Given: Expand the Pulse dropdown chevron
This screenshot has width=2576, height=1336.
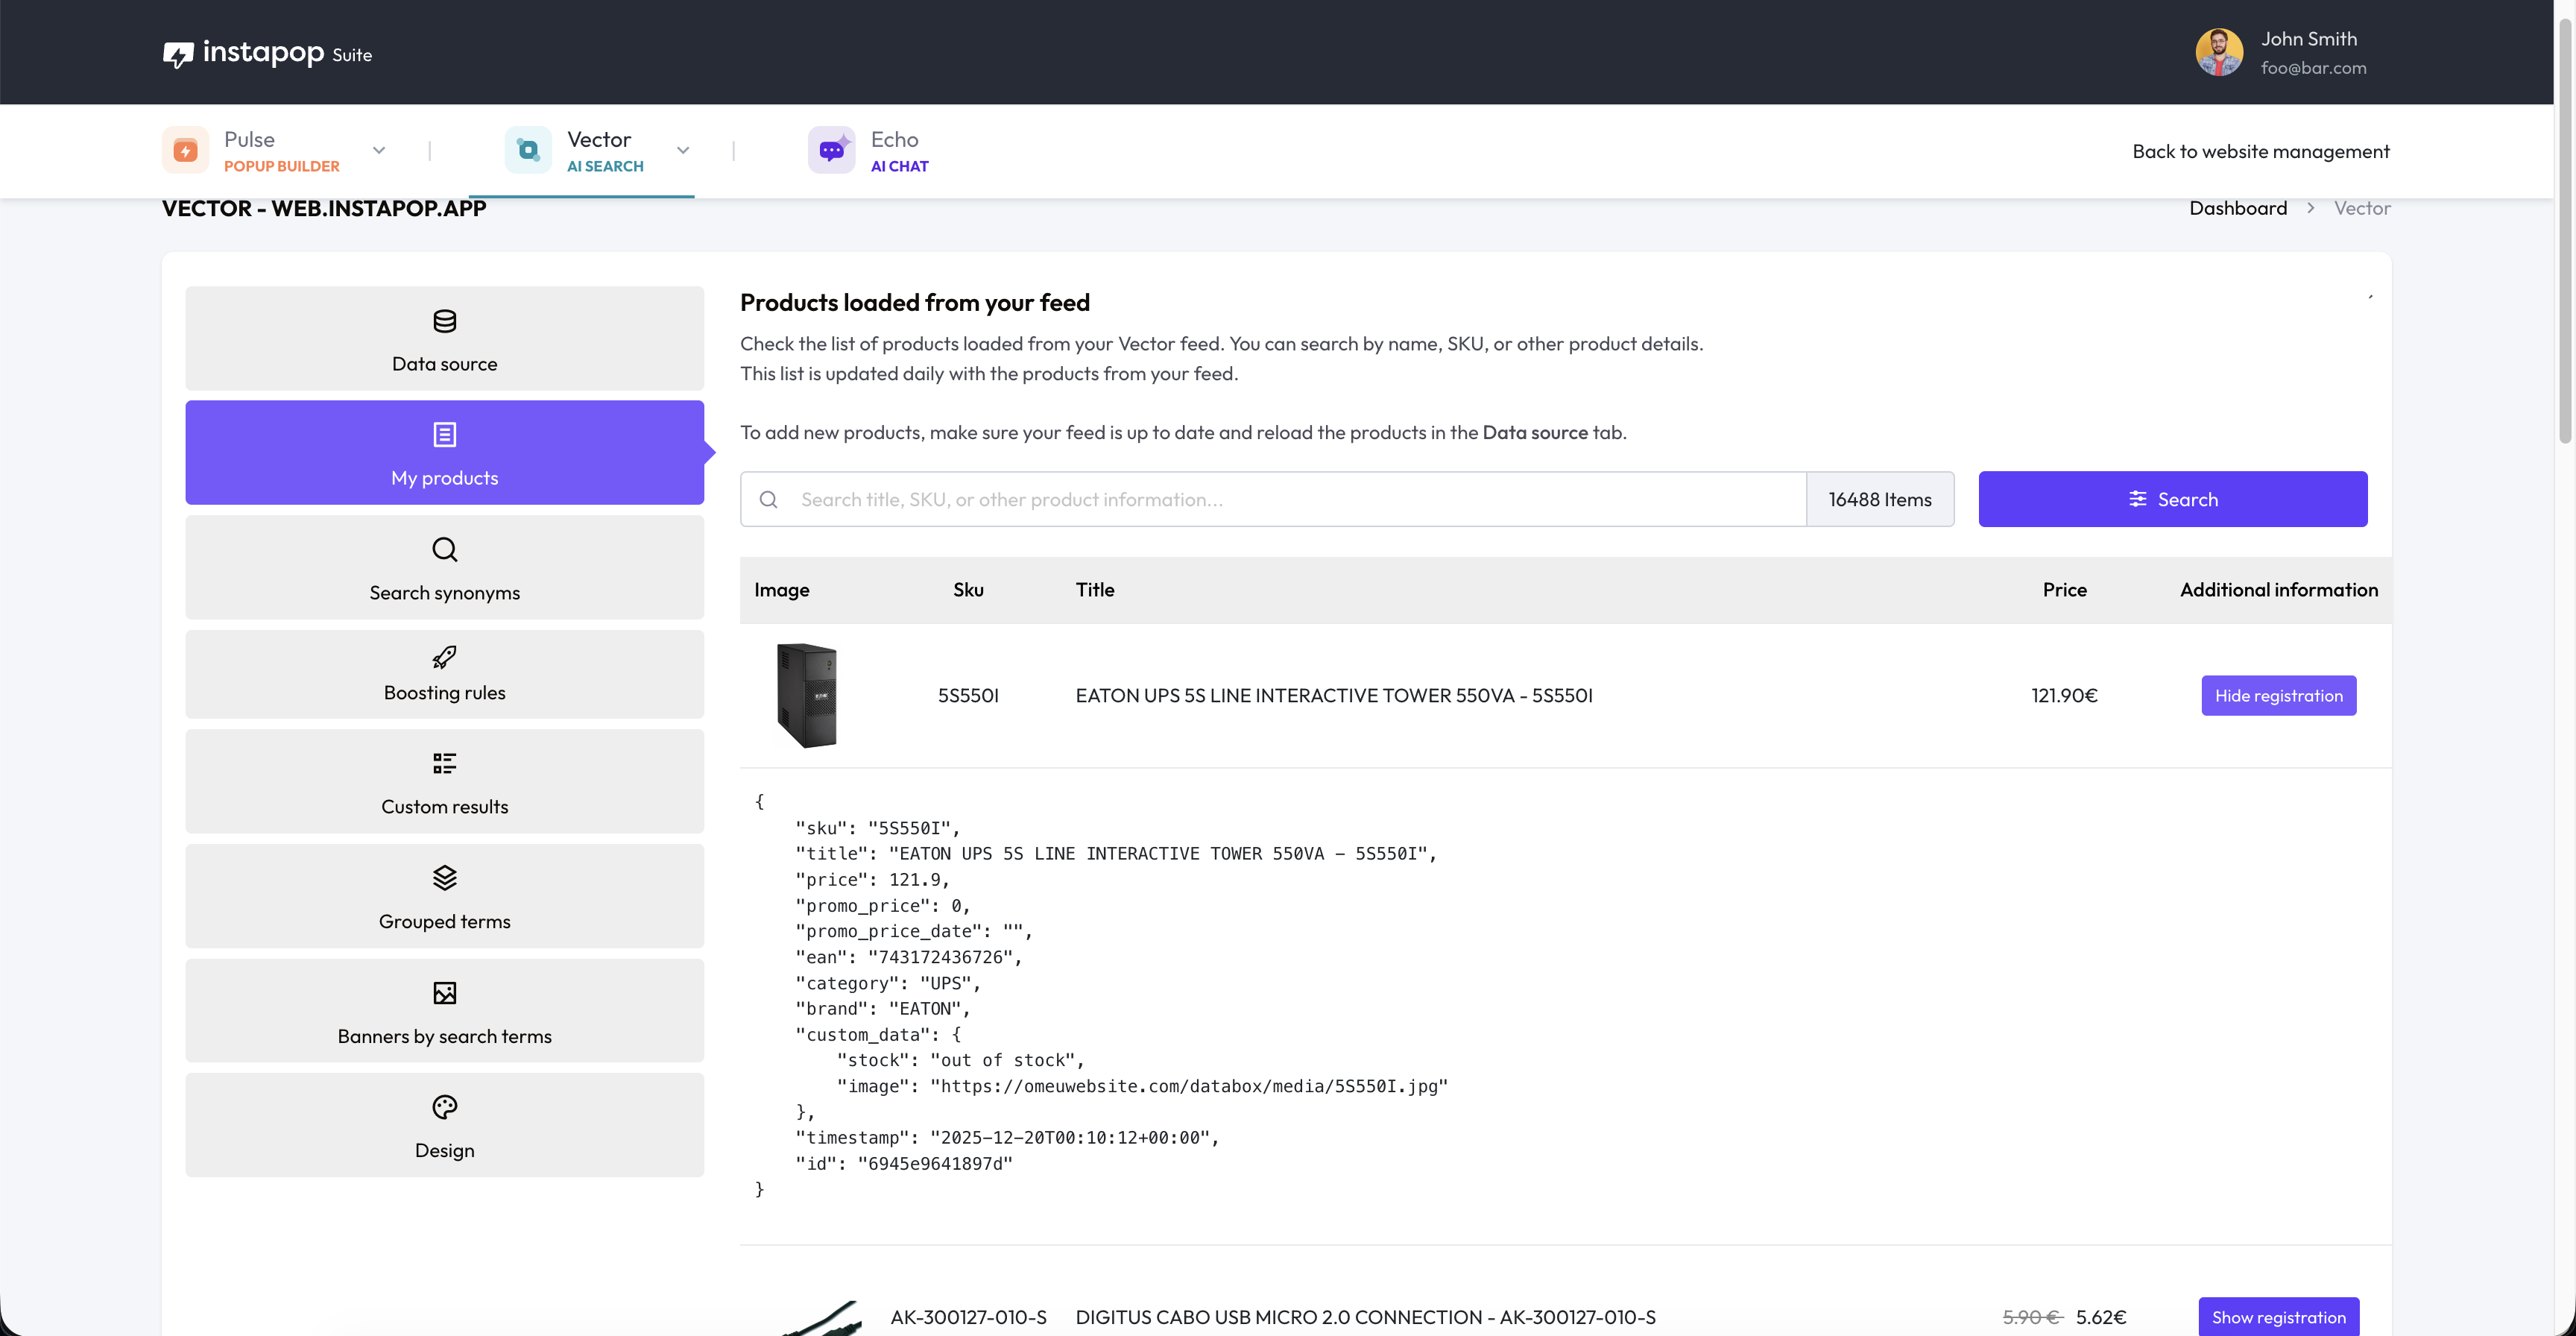Looking at the screenshot, I should [x=379, y=151].
